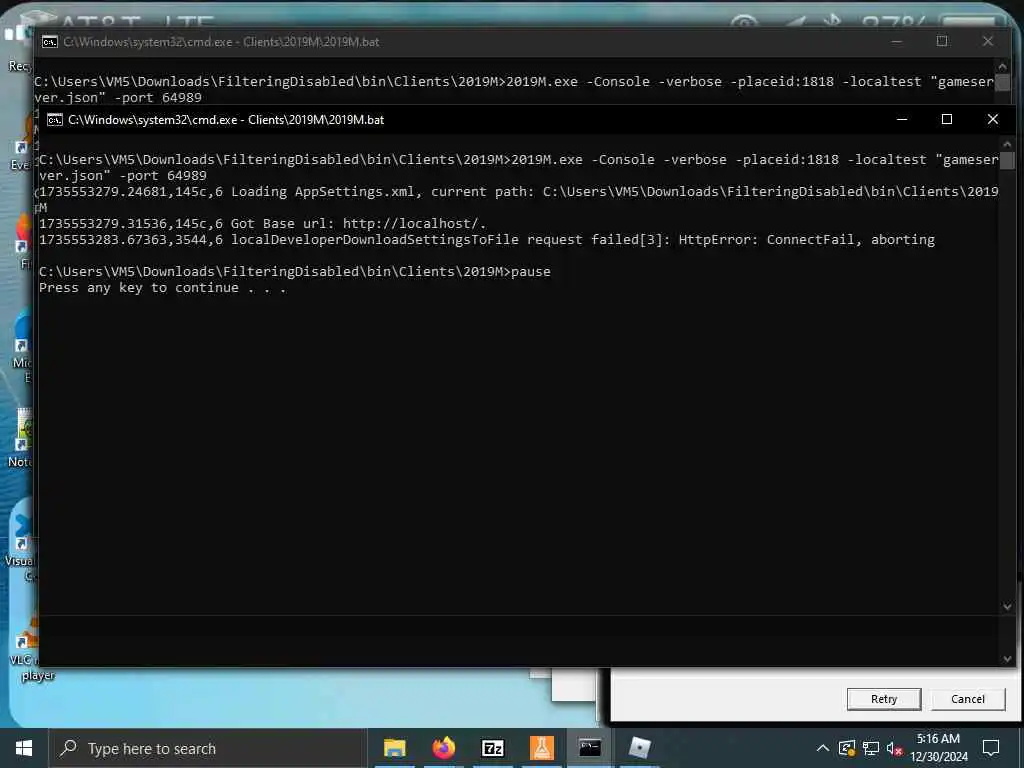Screen dimensions: 1024x768
Task: Open the Action Center notifications icon
Action: pyautogui.click(x=991, y=748)
